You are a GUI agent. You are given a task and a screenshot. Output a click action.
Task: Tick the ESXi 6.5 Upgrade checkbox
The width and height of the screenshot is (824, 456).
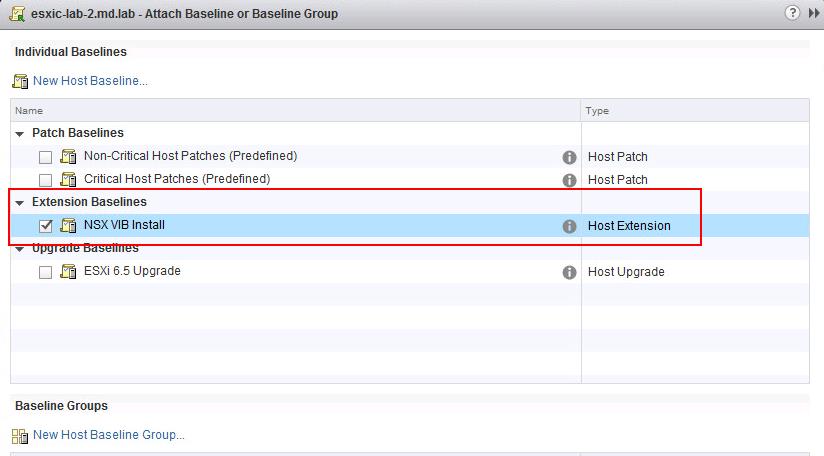(46, 272)
